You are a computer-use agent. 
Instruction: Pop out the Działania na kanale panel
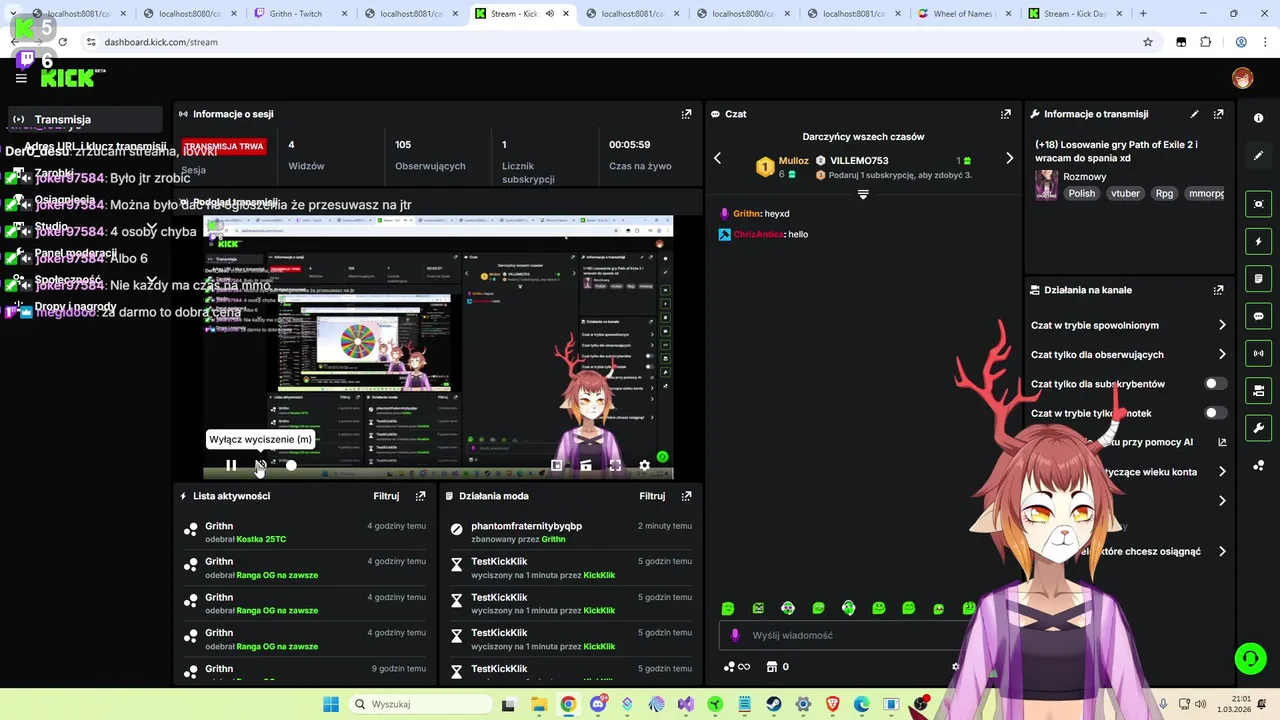[x=1218, y=290]
